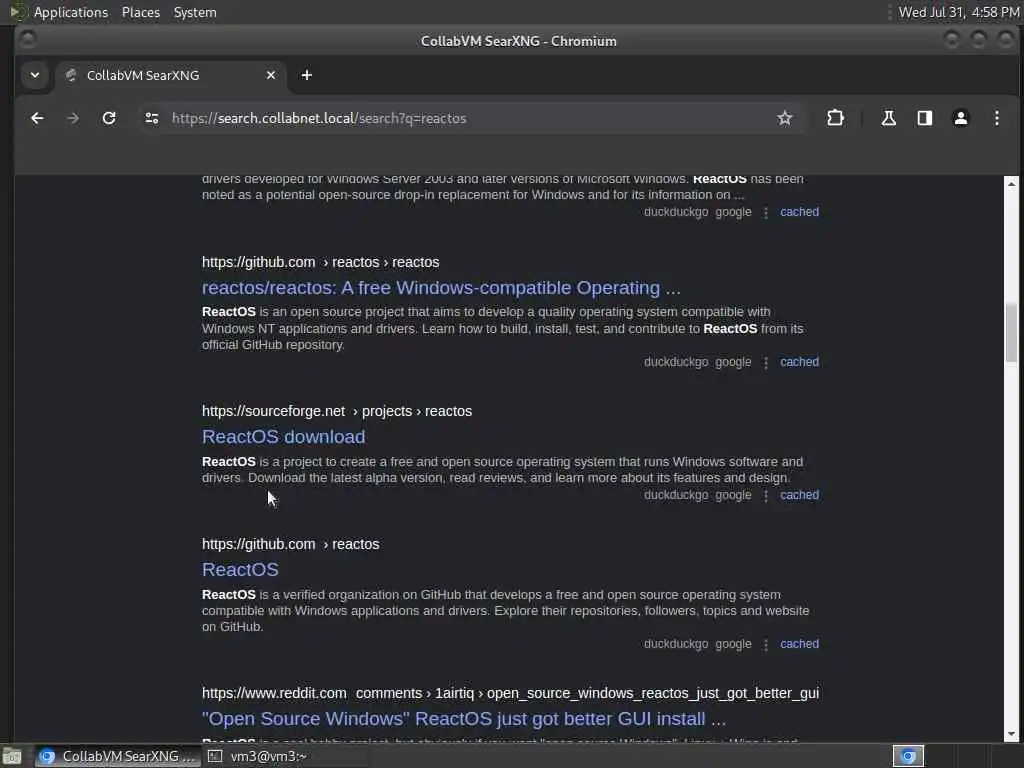Open reactos/reactos GitHub result link
The height and width of the screenshot is (768, 1024).
click(441, 288)
